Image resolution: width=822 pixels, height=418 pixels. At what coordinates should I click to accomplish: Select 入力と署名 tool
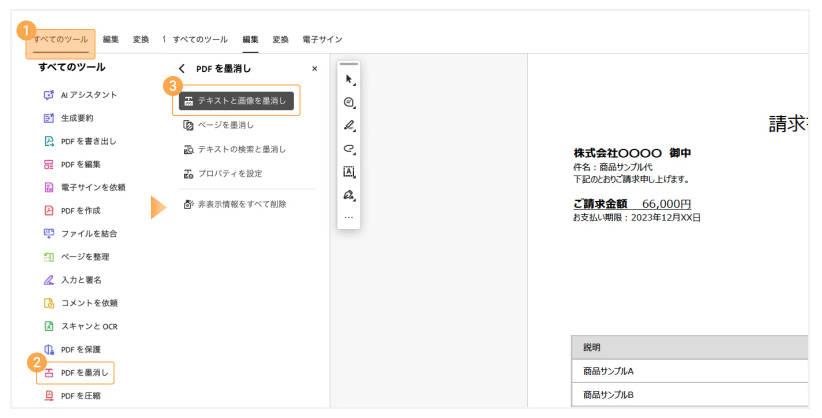(72, 280)
